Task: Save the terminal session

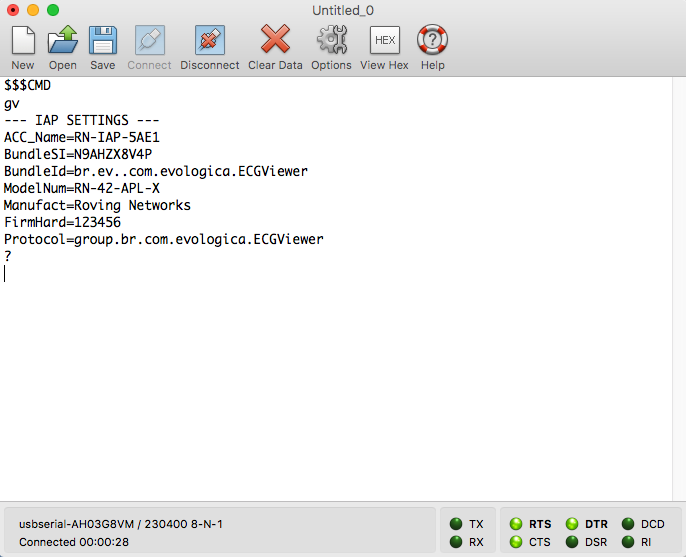Action: point(102,41)
